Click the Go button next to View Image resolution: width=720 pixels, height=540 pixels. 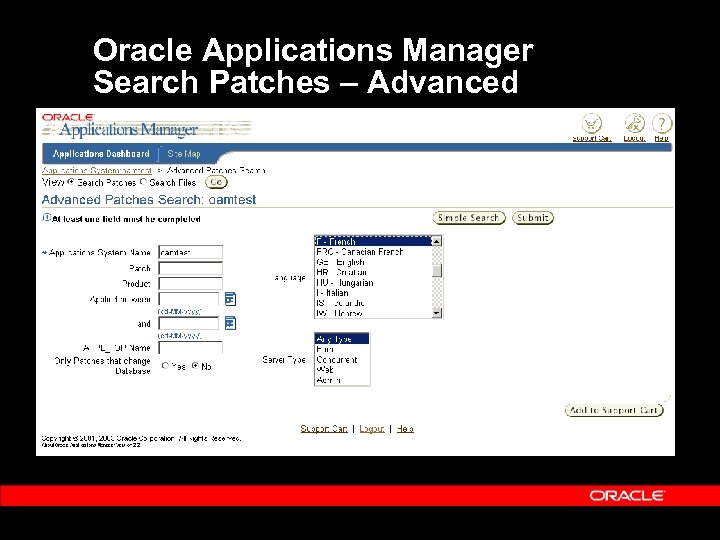click(x=216, y=182)
